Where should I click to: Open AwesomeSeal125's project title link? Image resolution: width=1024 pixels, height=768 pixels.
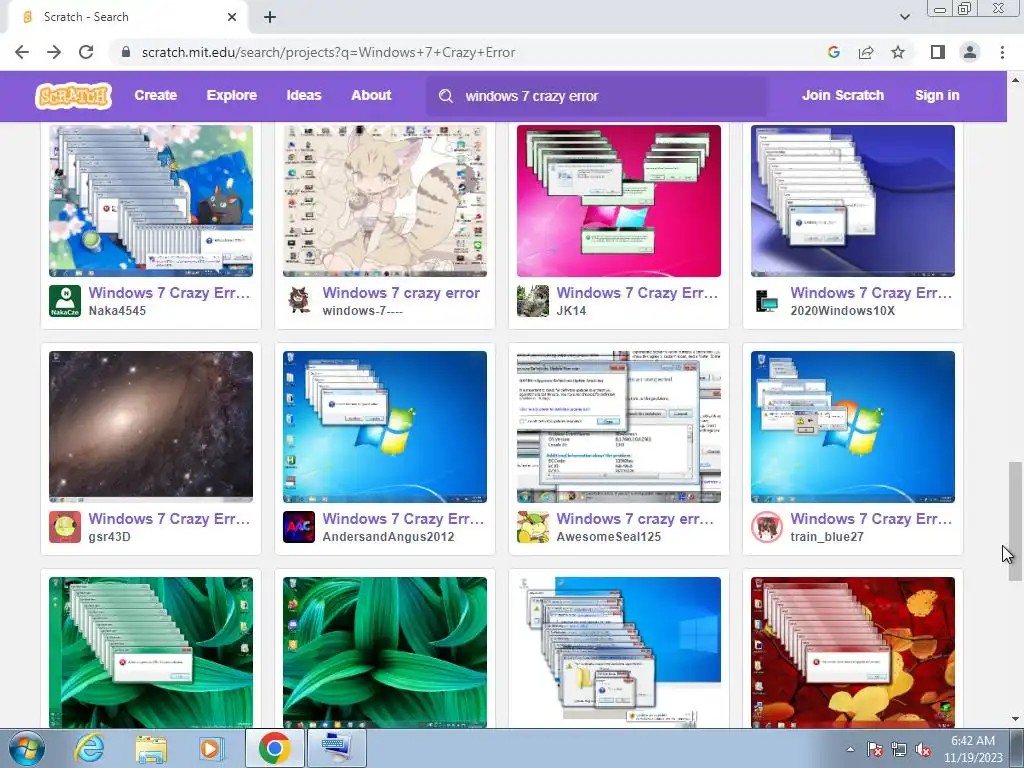[635, 519]
